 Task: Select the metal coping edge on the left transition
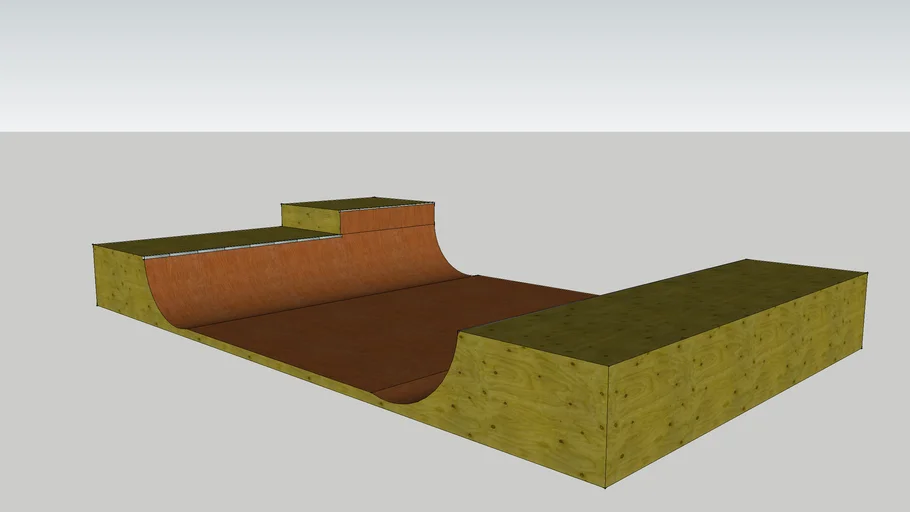point(241,247)
